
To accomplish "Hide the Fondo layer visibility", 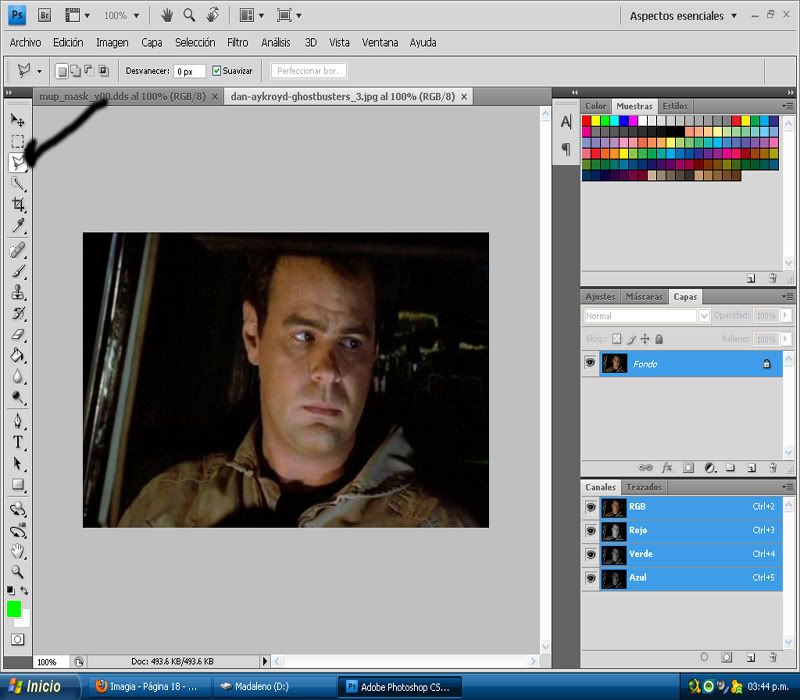I will (590, 363).
